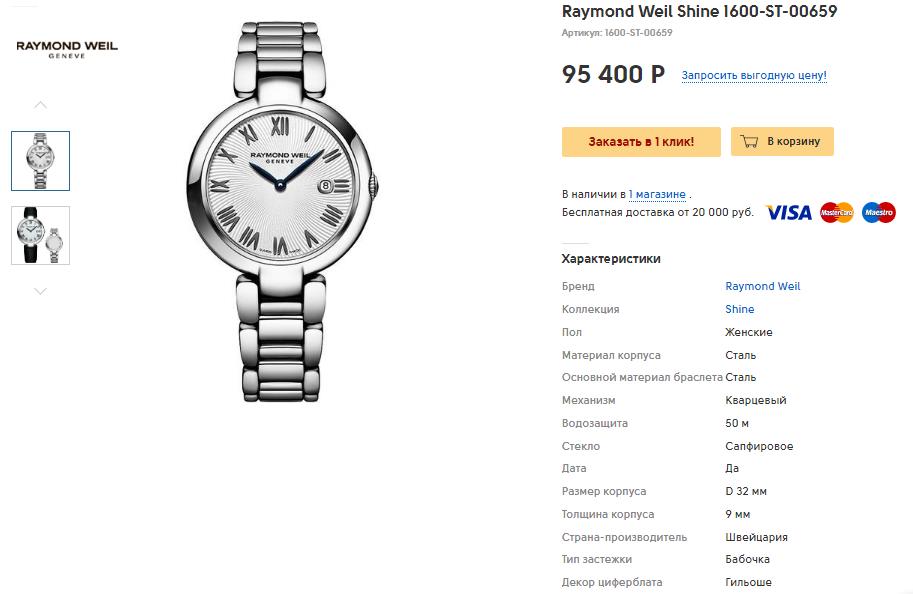Click the "Запросить выгодную цену!" link
Screen dimensions: 913x594
[754, 76]
